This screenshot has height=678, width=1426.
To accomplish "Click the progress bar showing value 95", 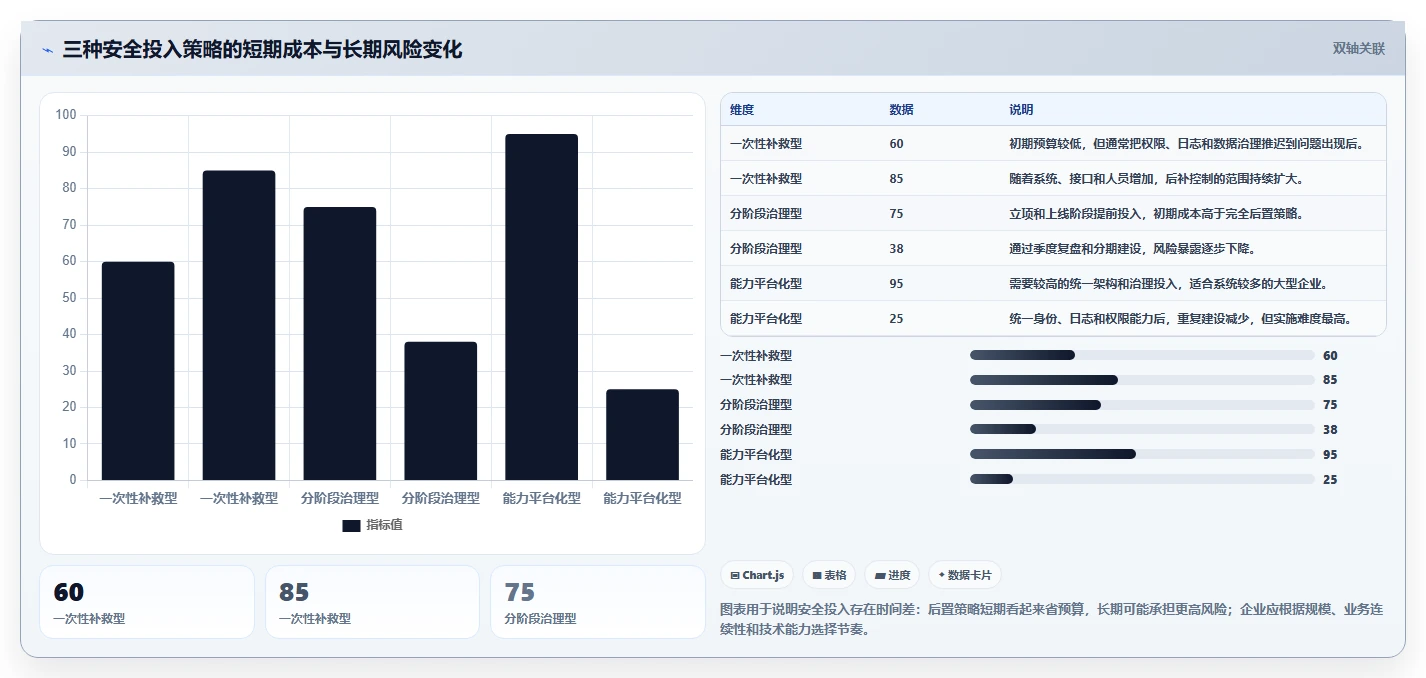I will pos(1142,454).
